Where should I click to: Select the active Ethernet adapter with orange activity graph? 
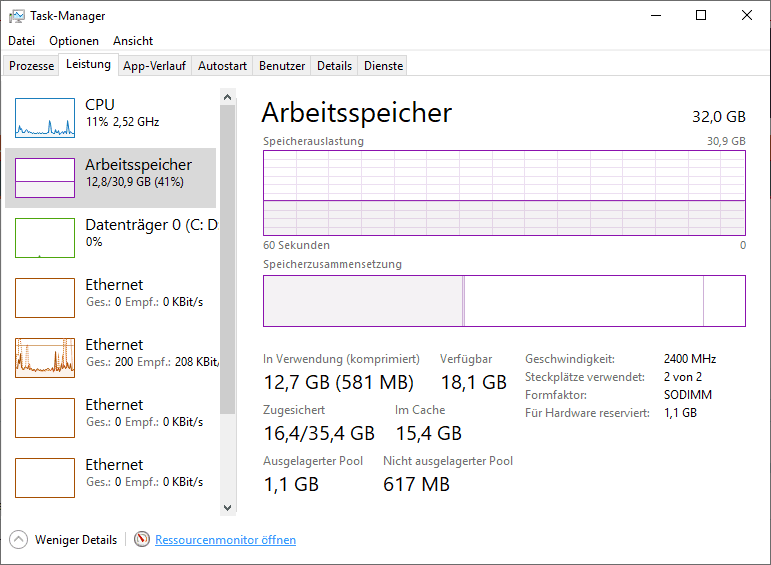(x=45, y=357)
